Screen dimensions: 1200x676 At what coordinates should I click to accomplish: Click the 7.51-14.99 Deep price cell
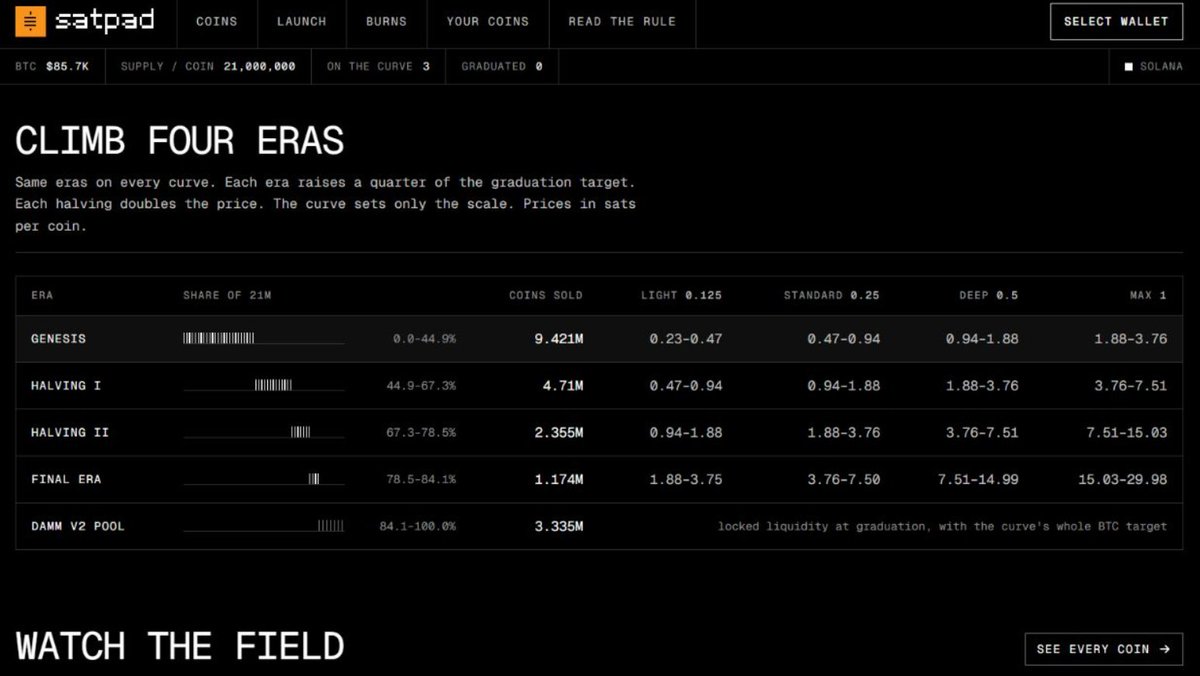point(978,480)
